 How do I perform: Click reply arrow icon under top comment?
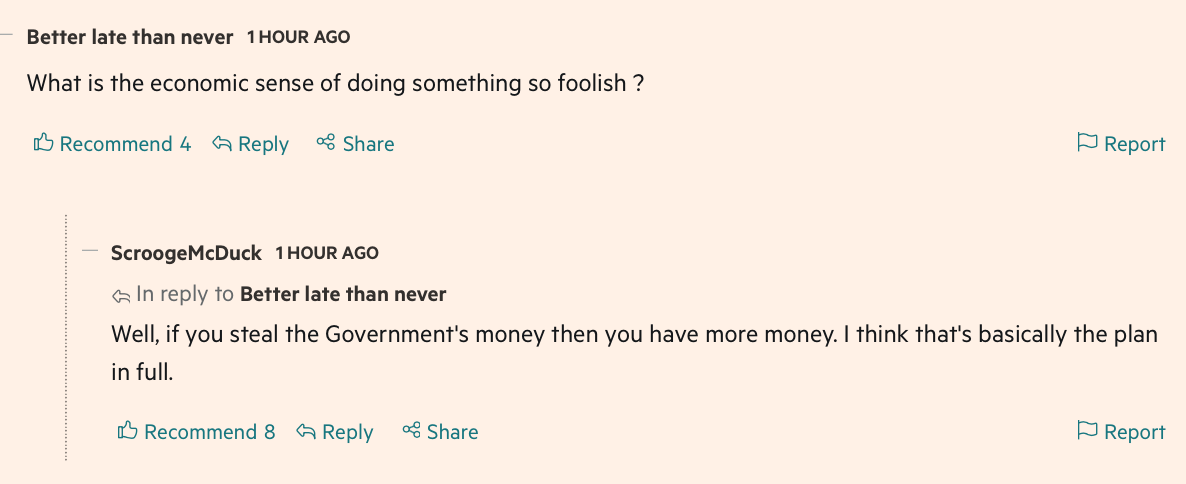coord(222,143)
